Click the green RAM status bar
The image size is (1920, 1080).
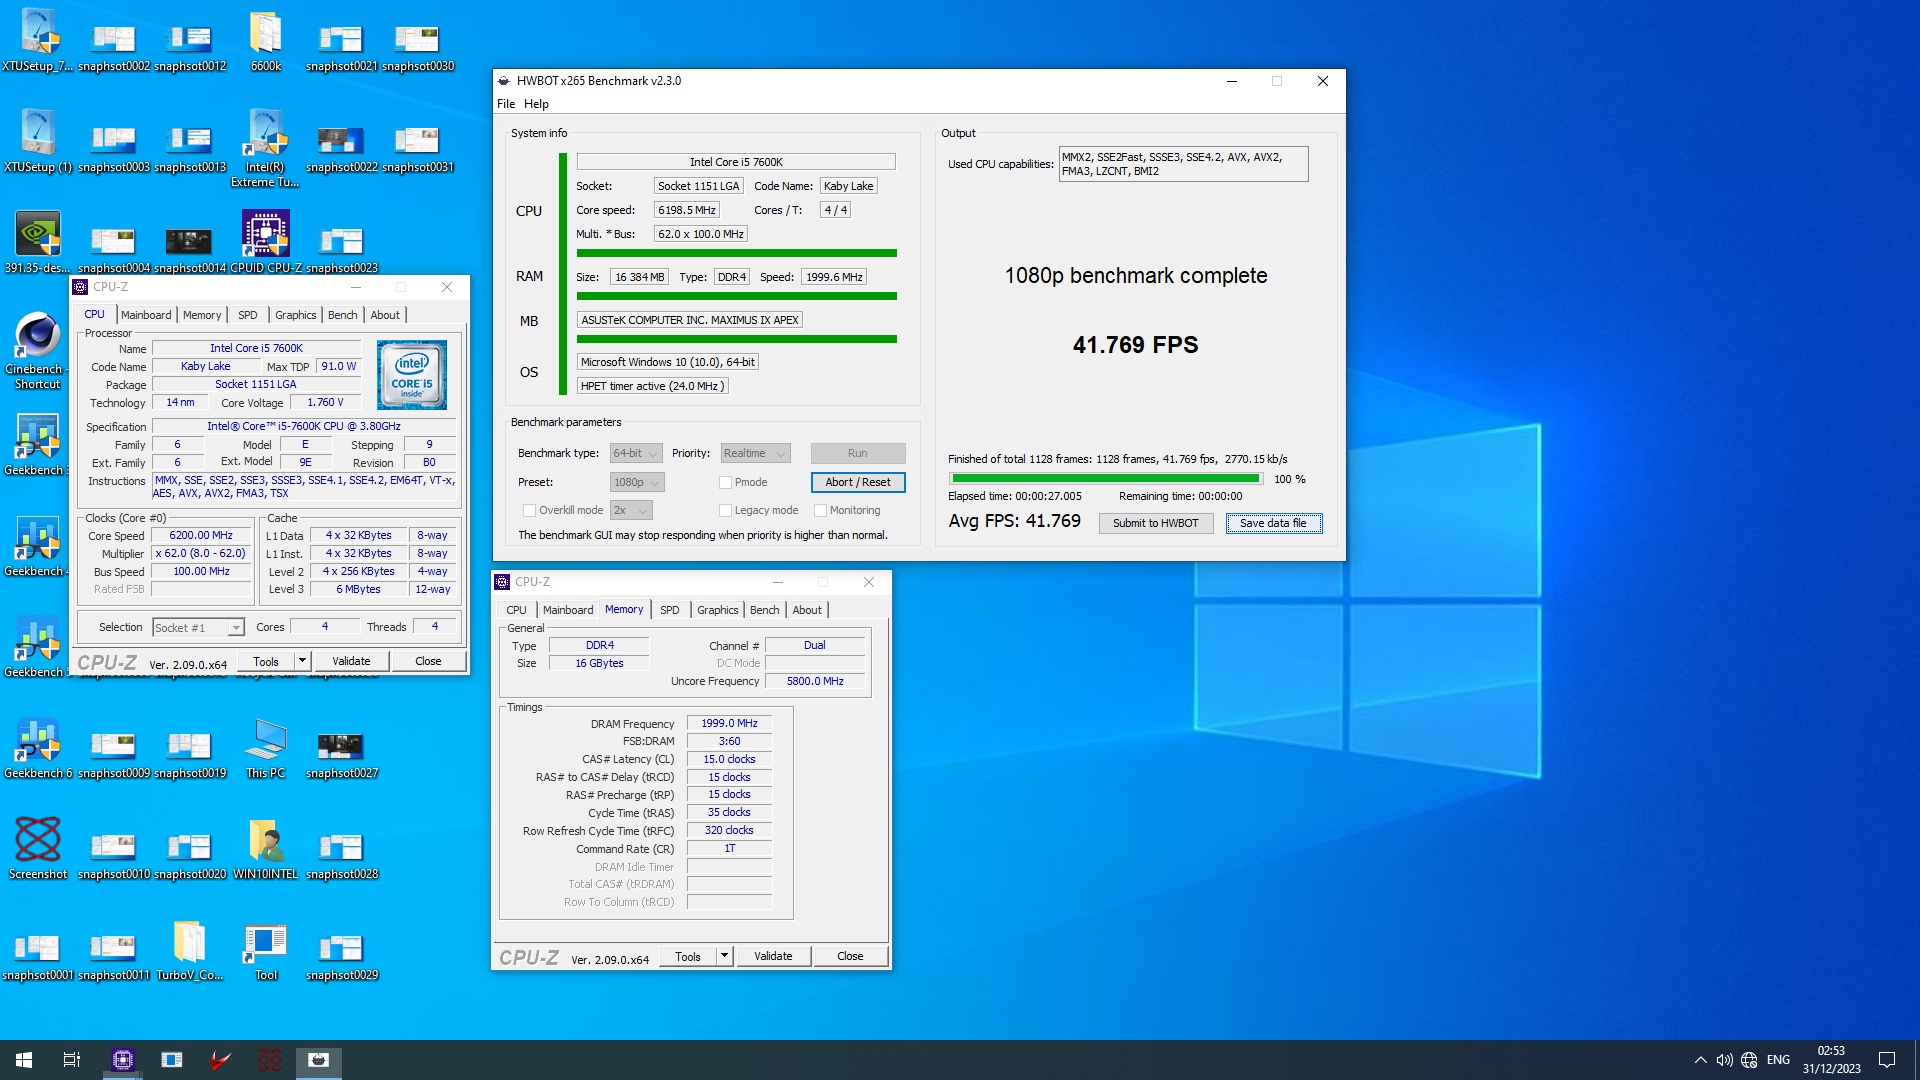(737, 296)
